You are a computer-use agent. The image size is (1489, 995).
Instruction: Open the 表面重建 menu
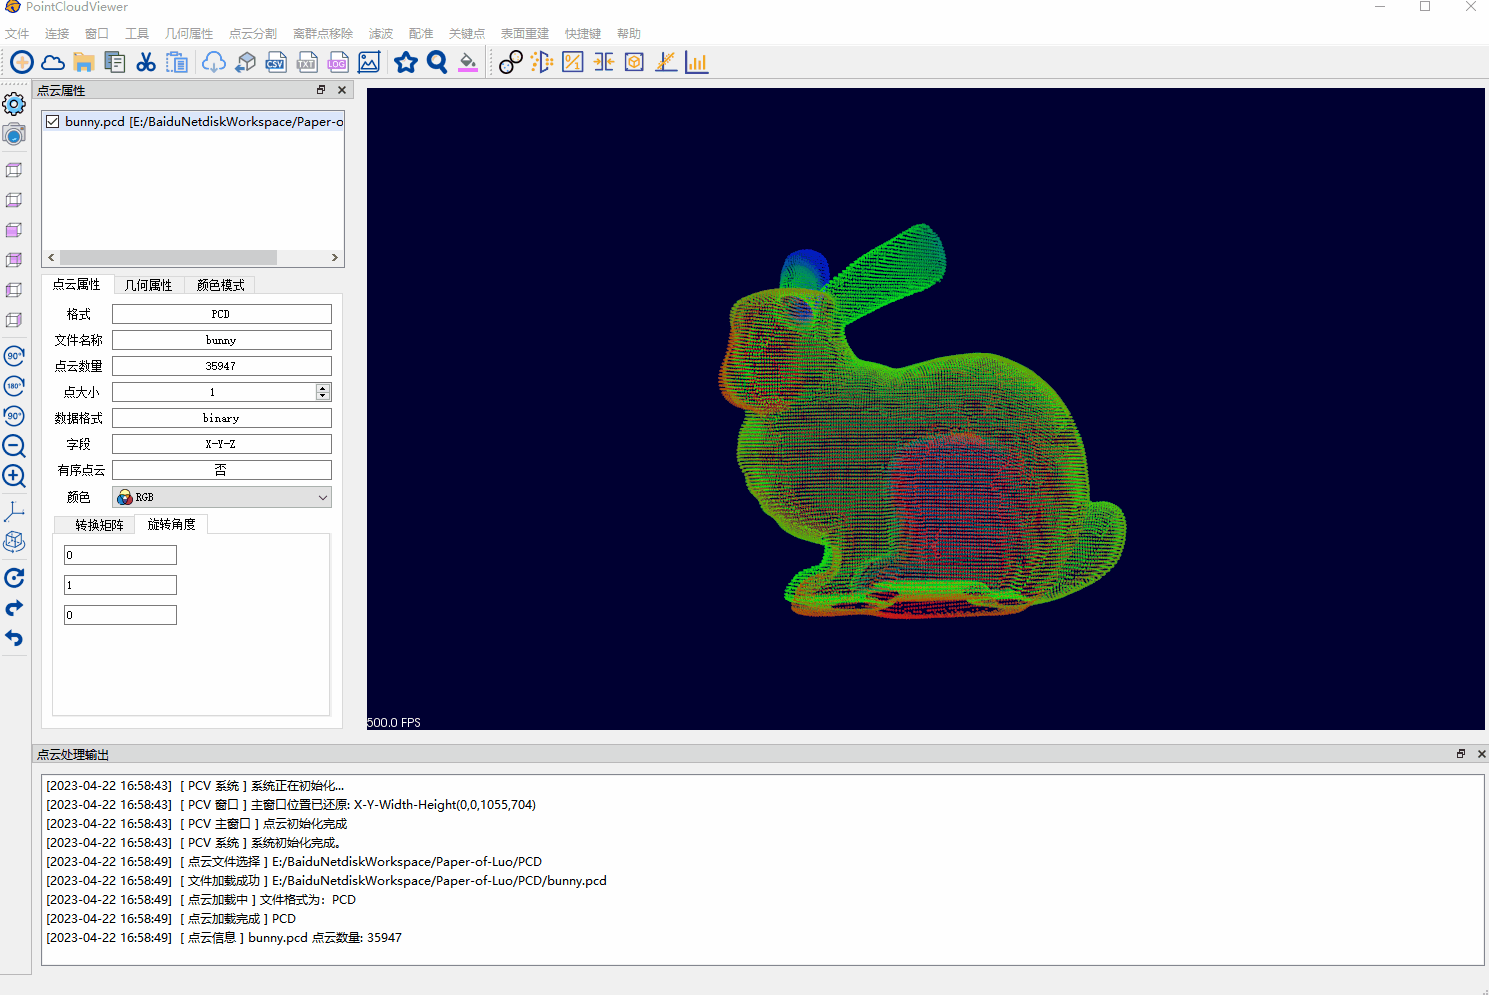pyautogui.click(x=525, y=34)
